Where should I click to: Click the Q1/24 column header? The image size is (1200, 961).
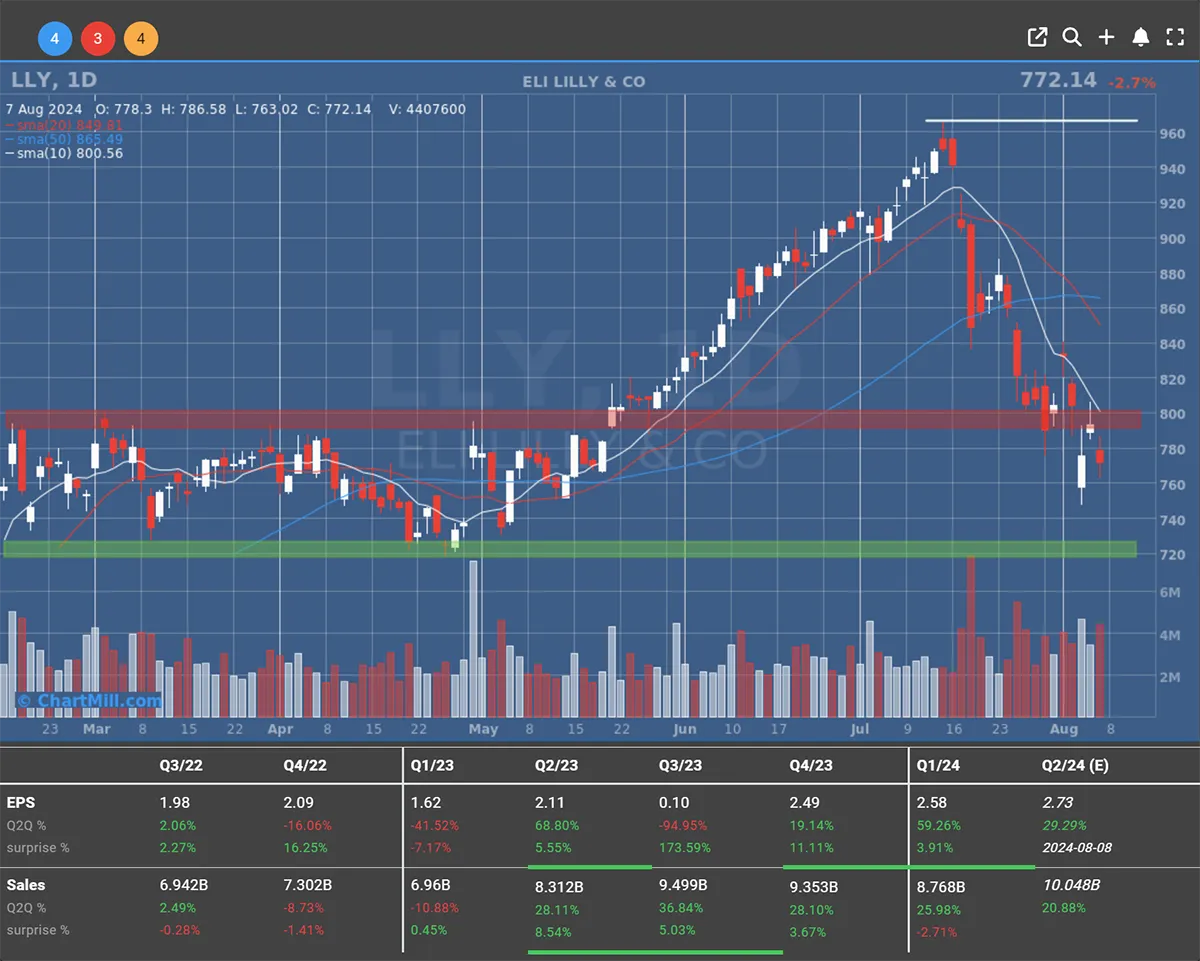point(938,766)
